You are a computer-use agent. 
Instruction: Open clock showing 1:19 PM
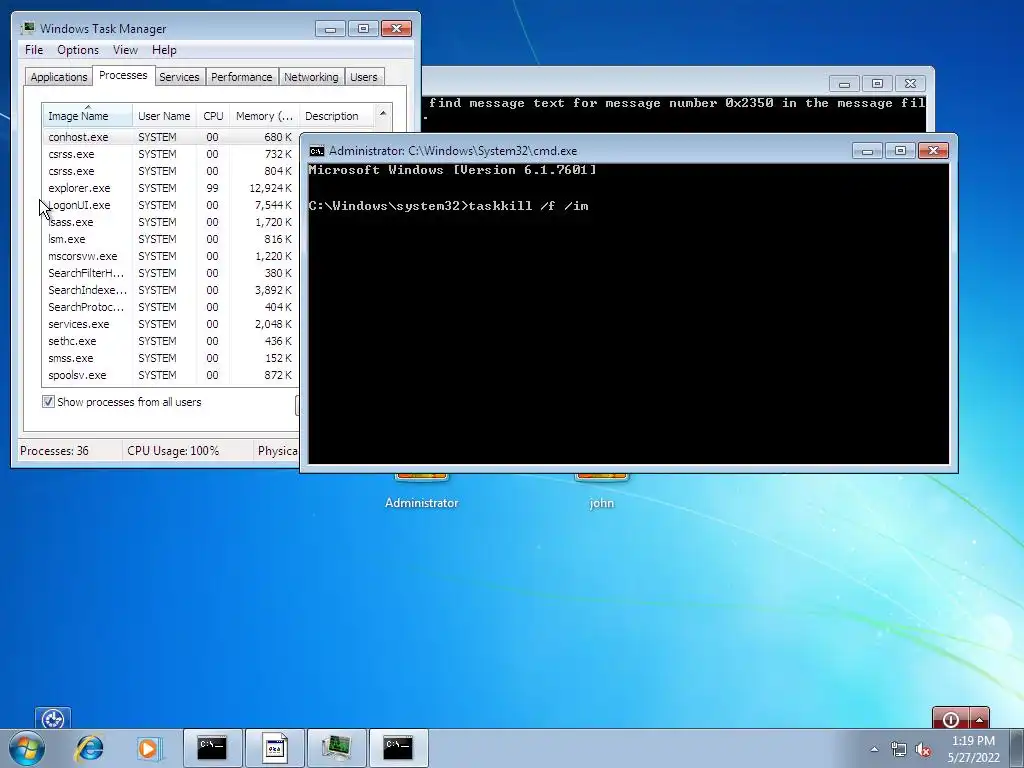973,749
